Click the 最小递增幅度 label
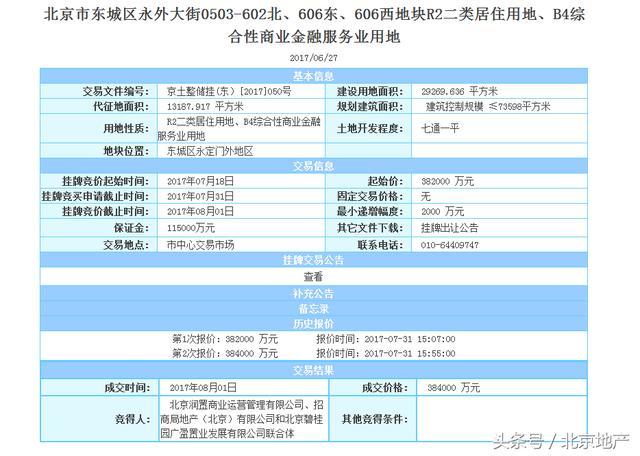The height and width of the screenshot is (456, 640). 369,211
